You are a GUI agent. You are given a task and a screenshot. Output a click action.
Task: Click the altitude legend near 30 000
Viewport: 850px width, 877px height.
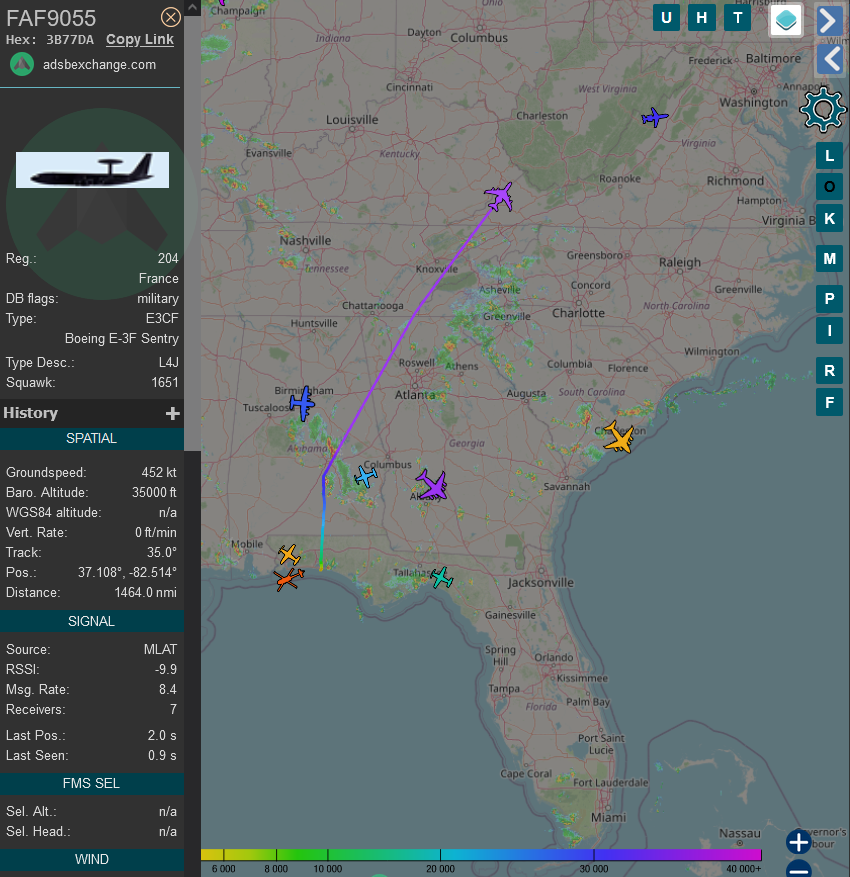594,855
